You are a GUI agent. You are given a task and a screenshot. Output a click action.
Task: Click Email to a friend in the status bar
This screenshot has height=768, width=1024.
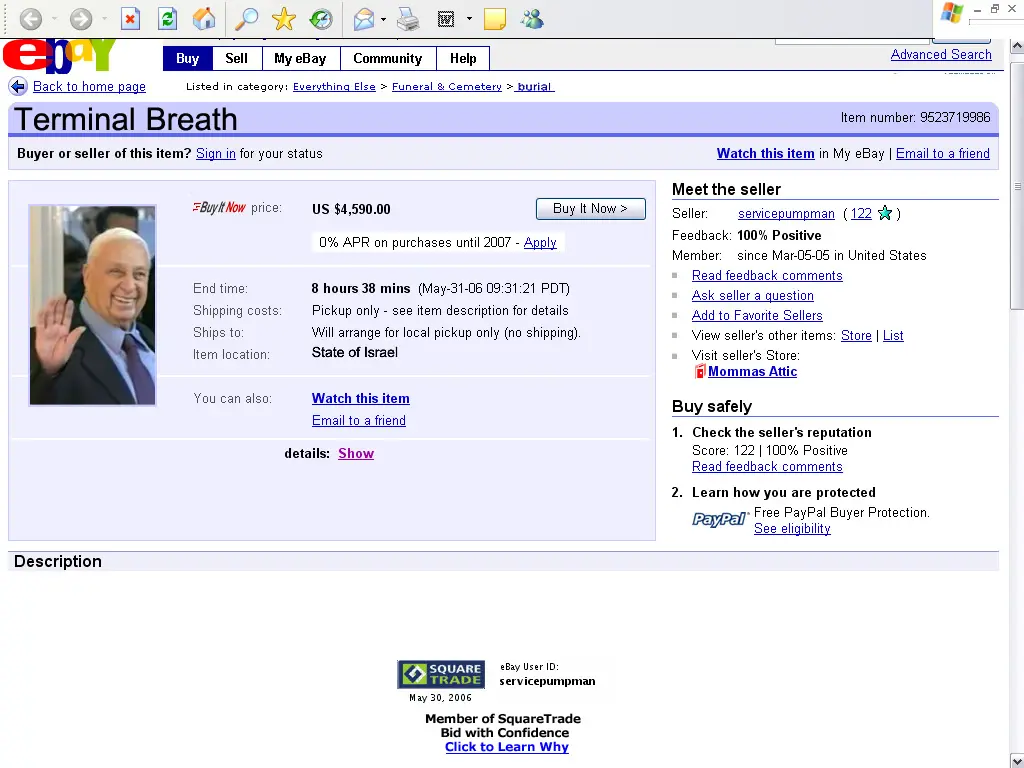[x=942, y=153]
